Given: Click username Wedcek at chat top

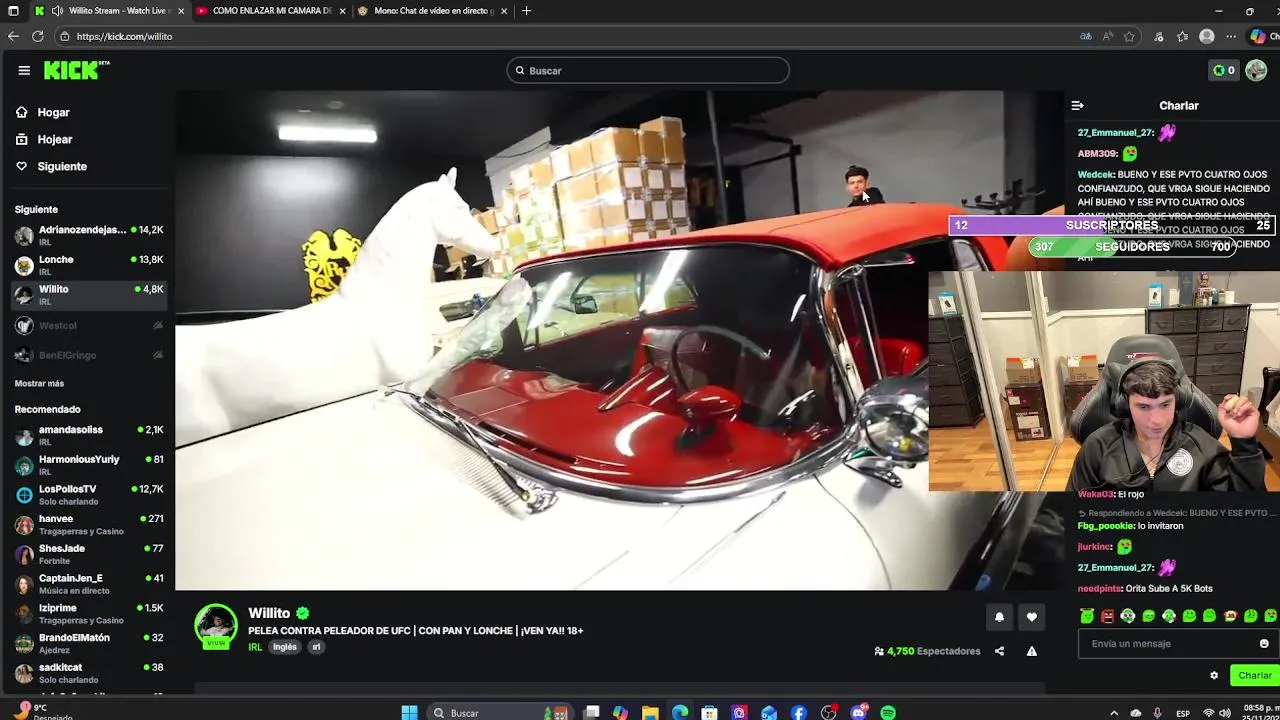Looking at the screenshot, I should click(x=1095, y=174).
